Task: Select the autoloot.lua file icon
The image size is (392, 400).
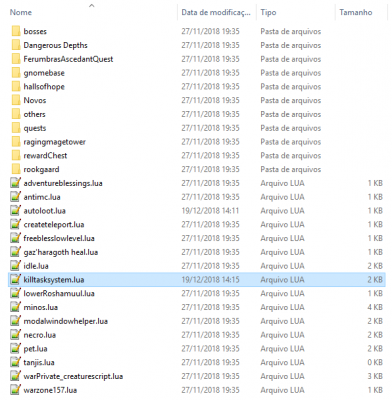Action: point(15,211)
